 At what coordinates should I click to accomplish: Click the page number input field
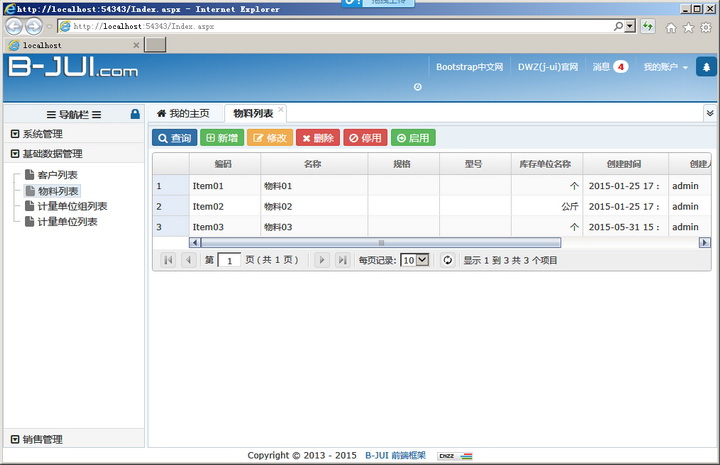click(x=229, y=260)
